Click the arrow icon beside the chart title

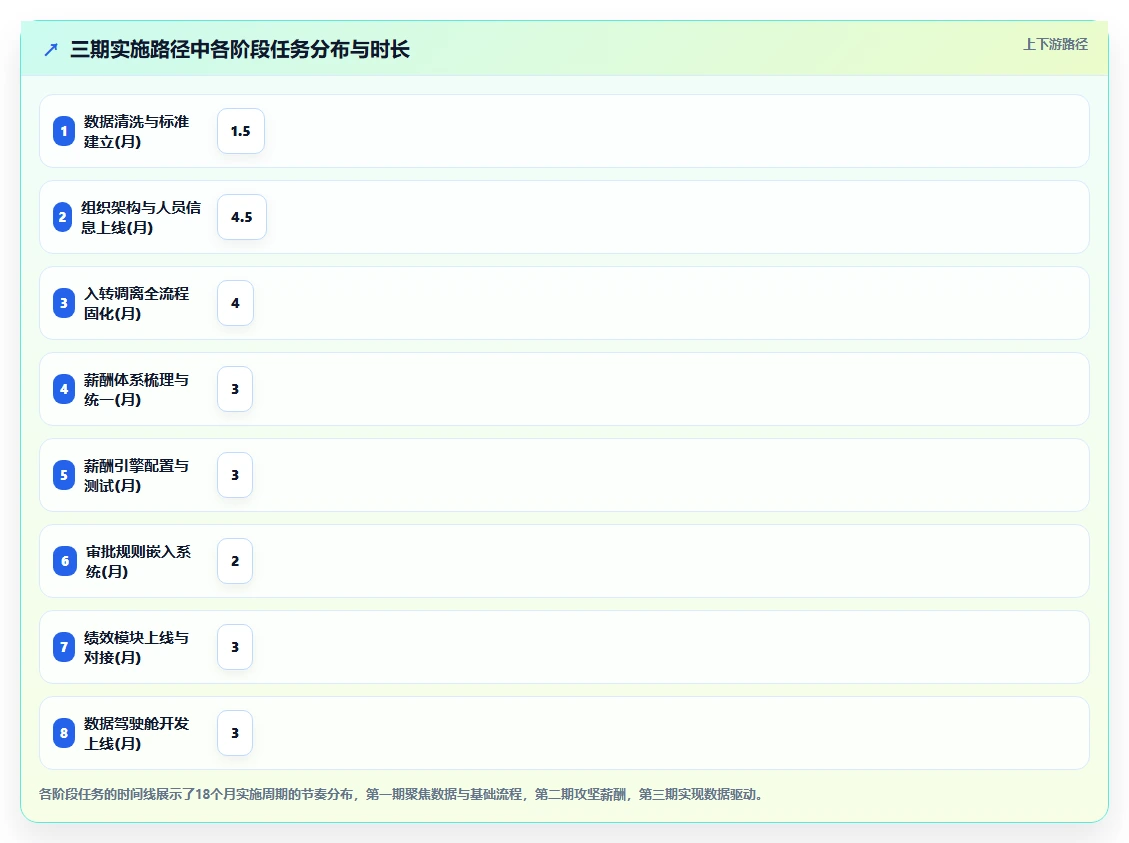50,50
